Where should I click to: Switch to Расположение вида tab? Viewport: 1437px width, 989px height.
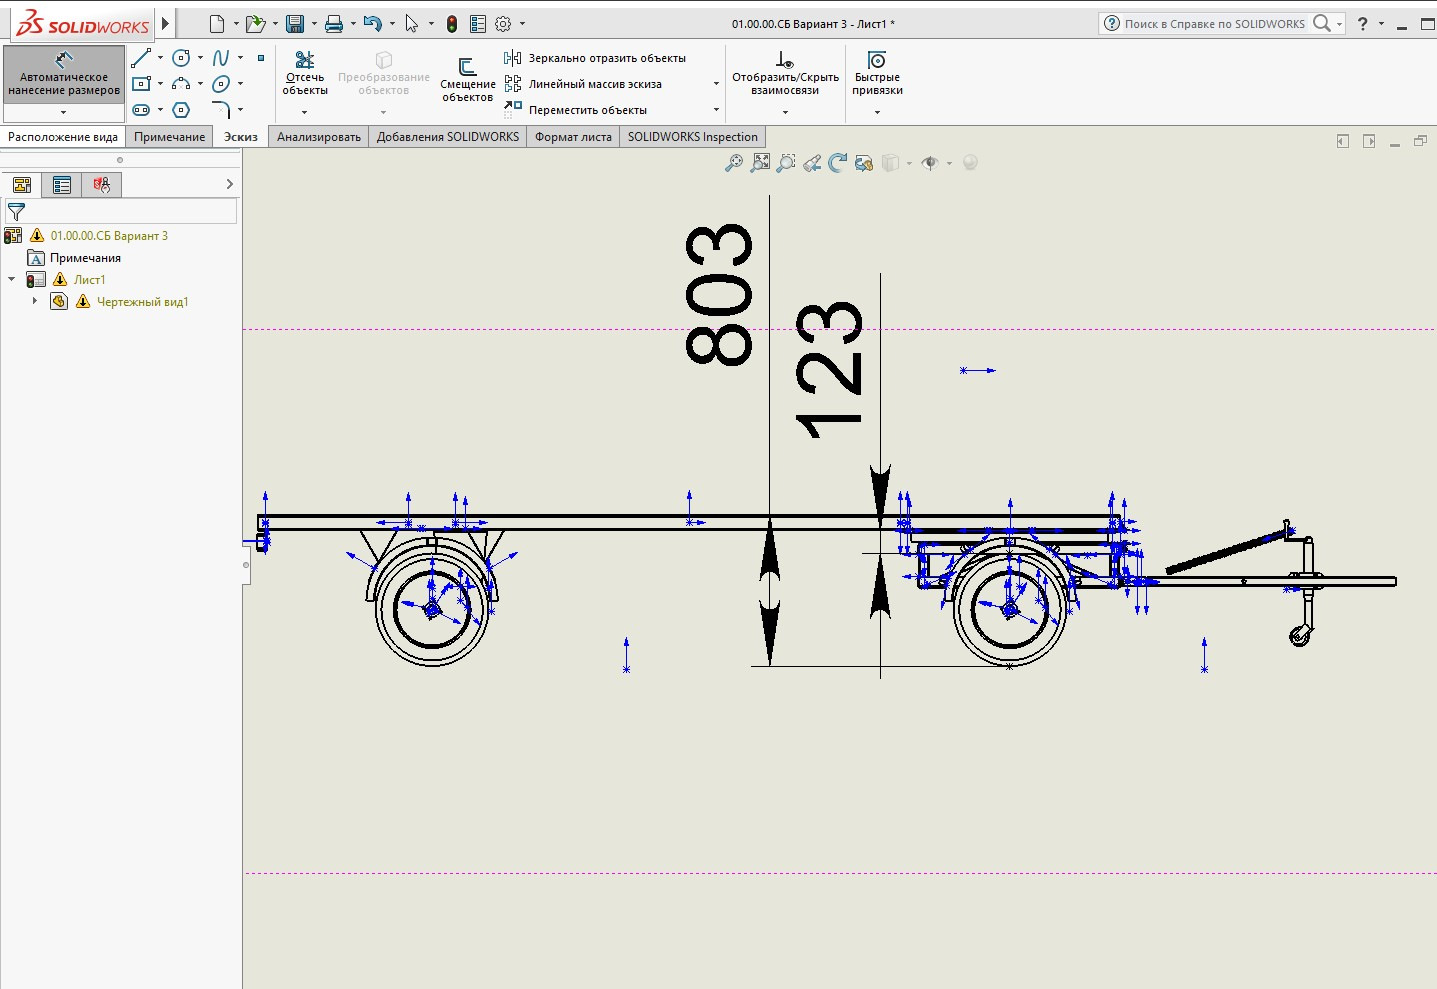point(63,137)
